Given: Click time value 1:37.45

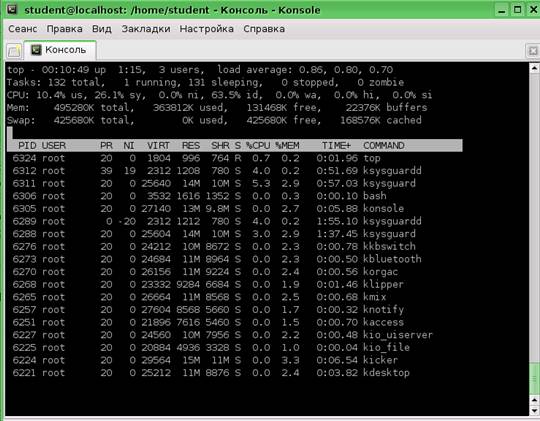Looking at the screenshot, I should (337, 234).
